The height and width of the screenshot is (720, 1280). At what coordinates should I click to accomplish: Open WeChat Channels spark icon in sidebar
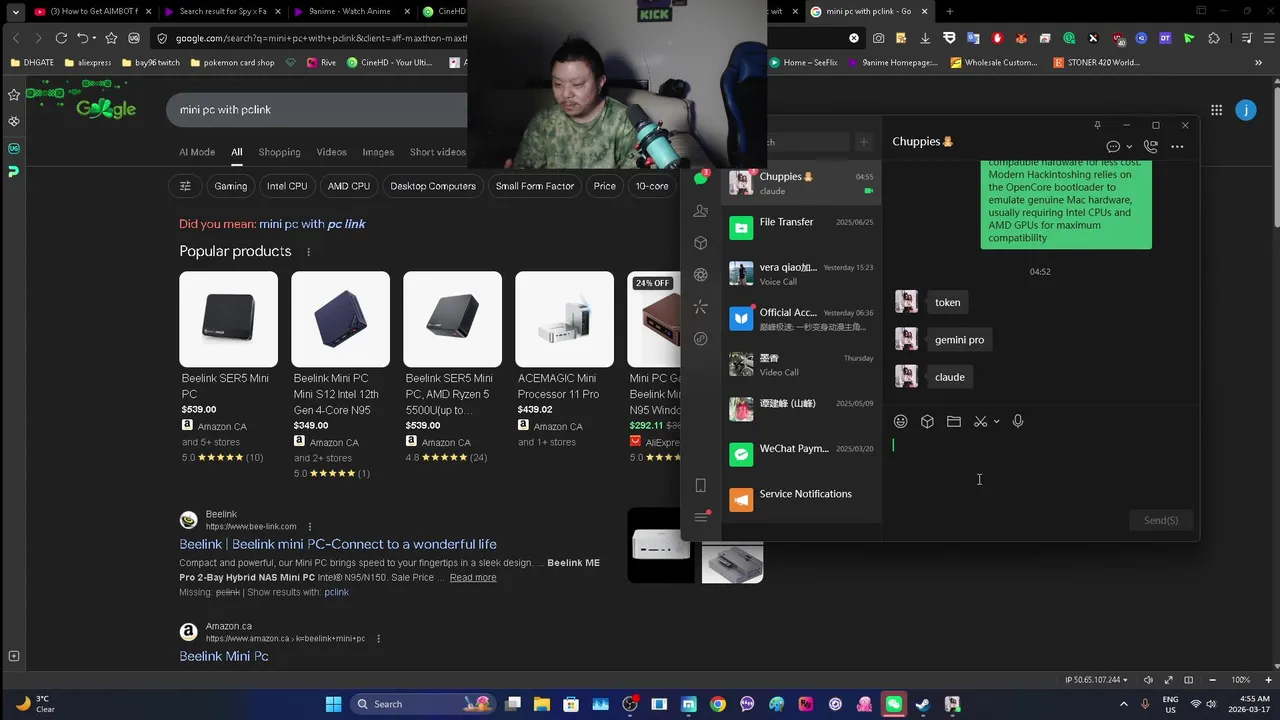pyautogui.click(x=700, y=307)
